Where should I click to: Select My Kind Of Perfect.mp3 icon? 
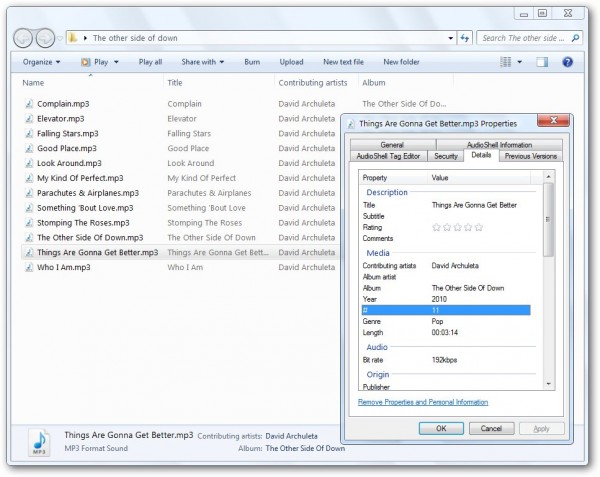[29, 178]
